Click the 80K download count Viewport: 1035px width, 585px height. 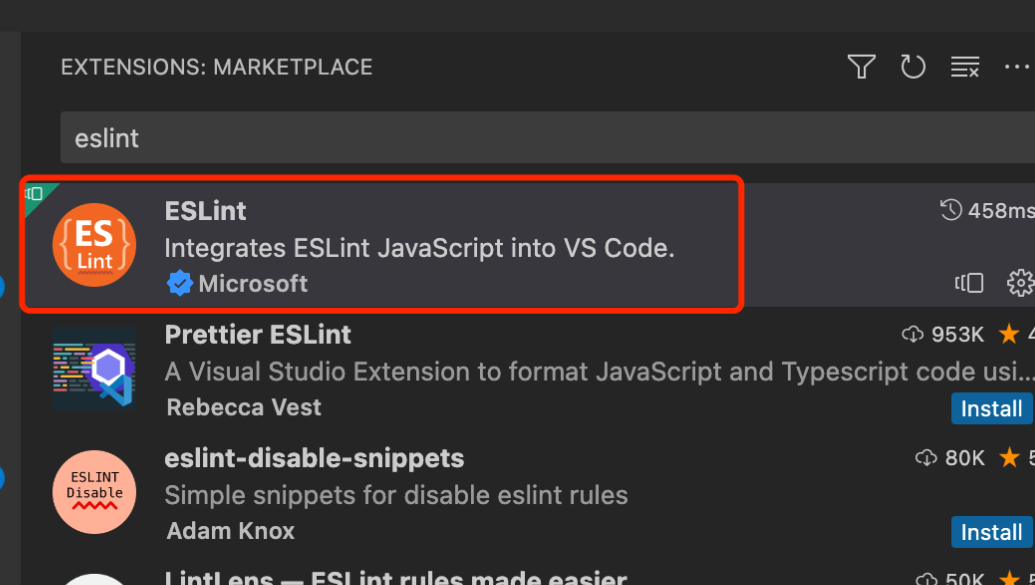pyautogui.click(x=965, y=458)
